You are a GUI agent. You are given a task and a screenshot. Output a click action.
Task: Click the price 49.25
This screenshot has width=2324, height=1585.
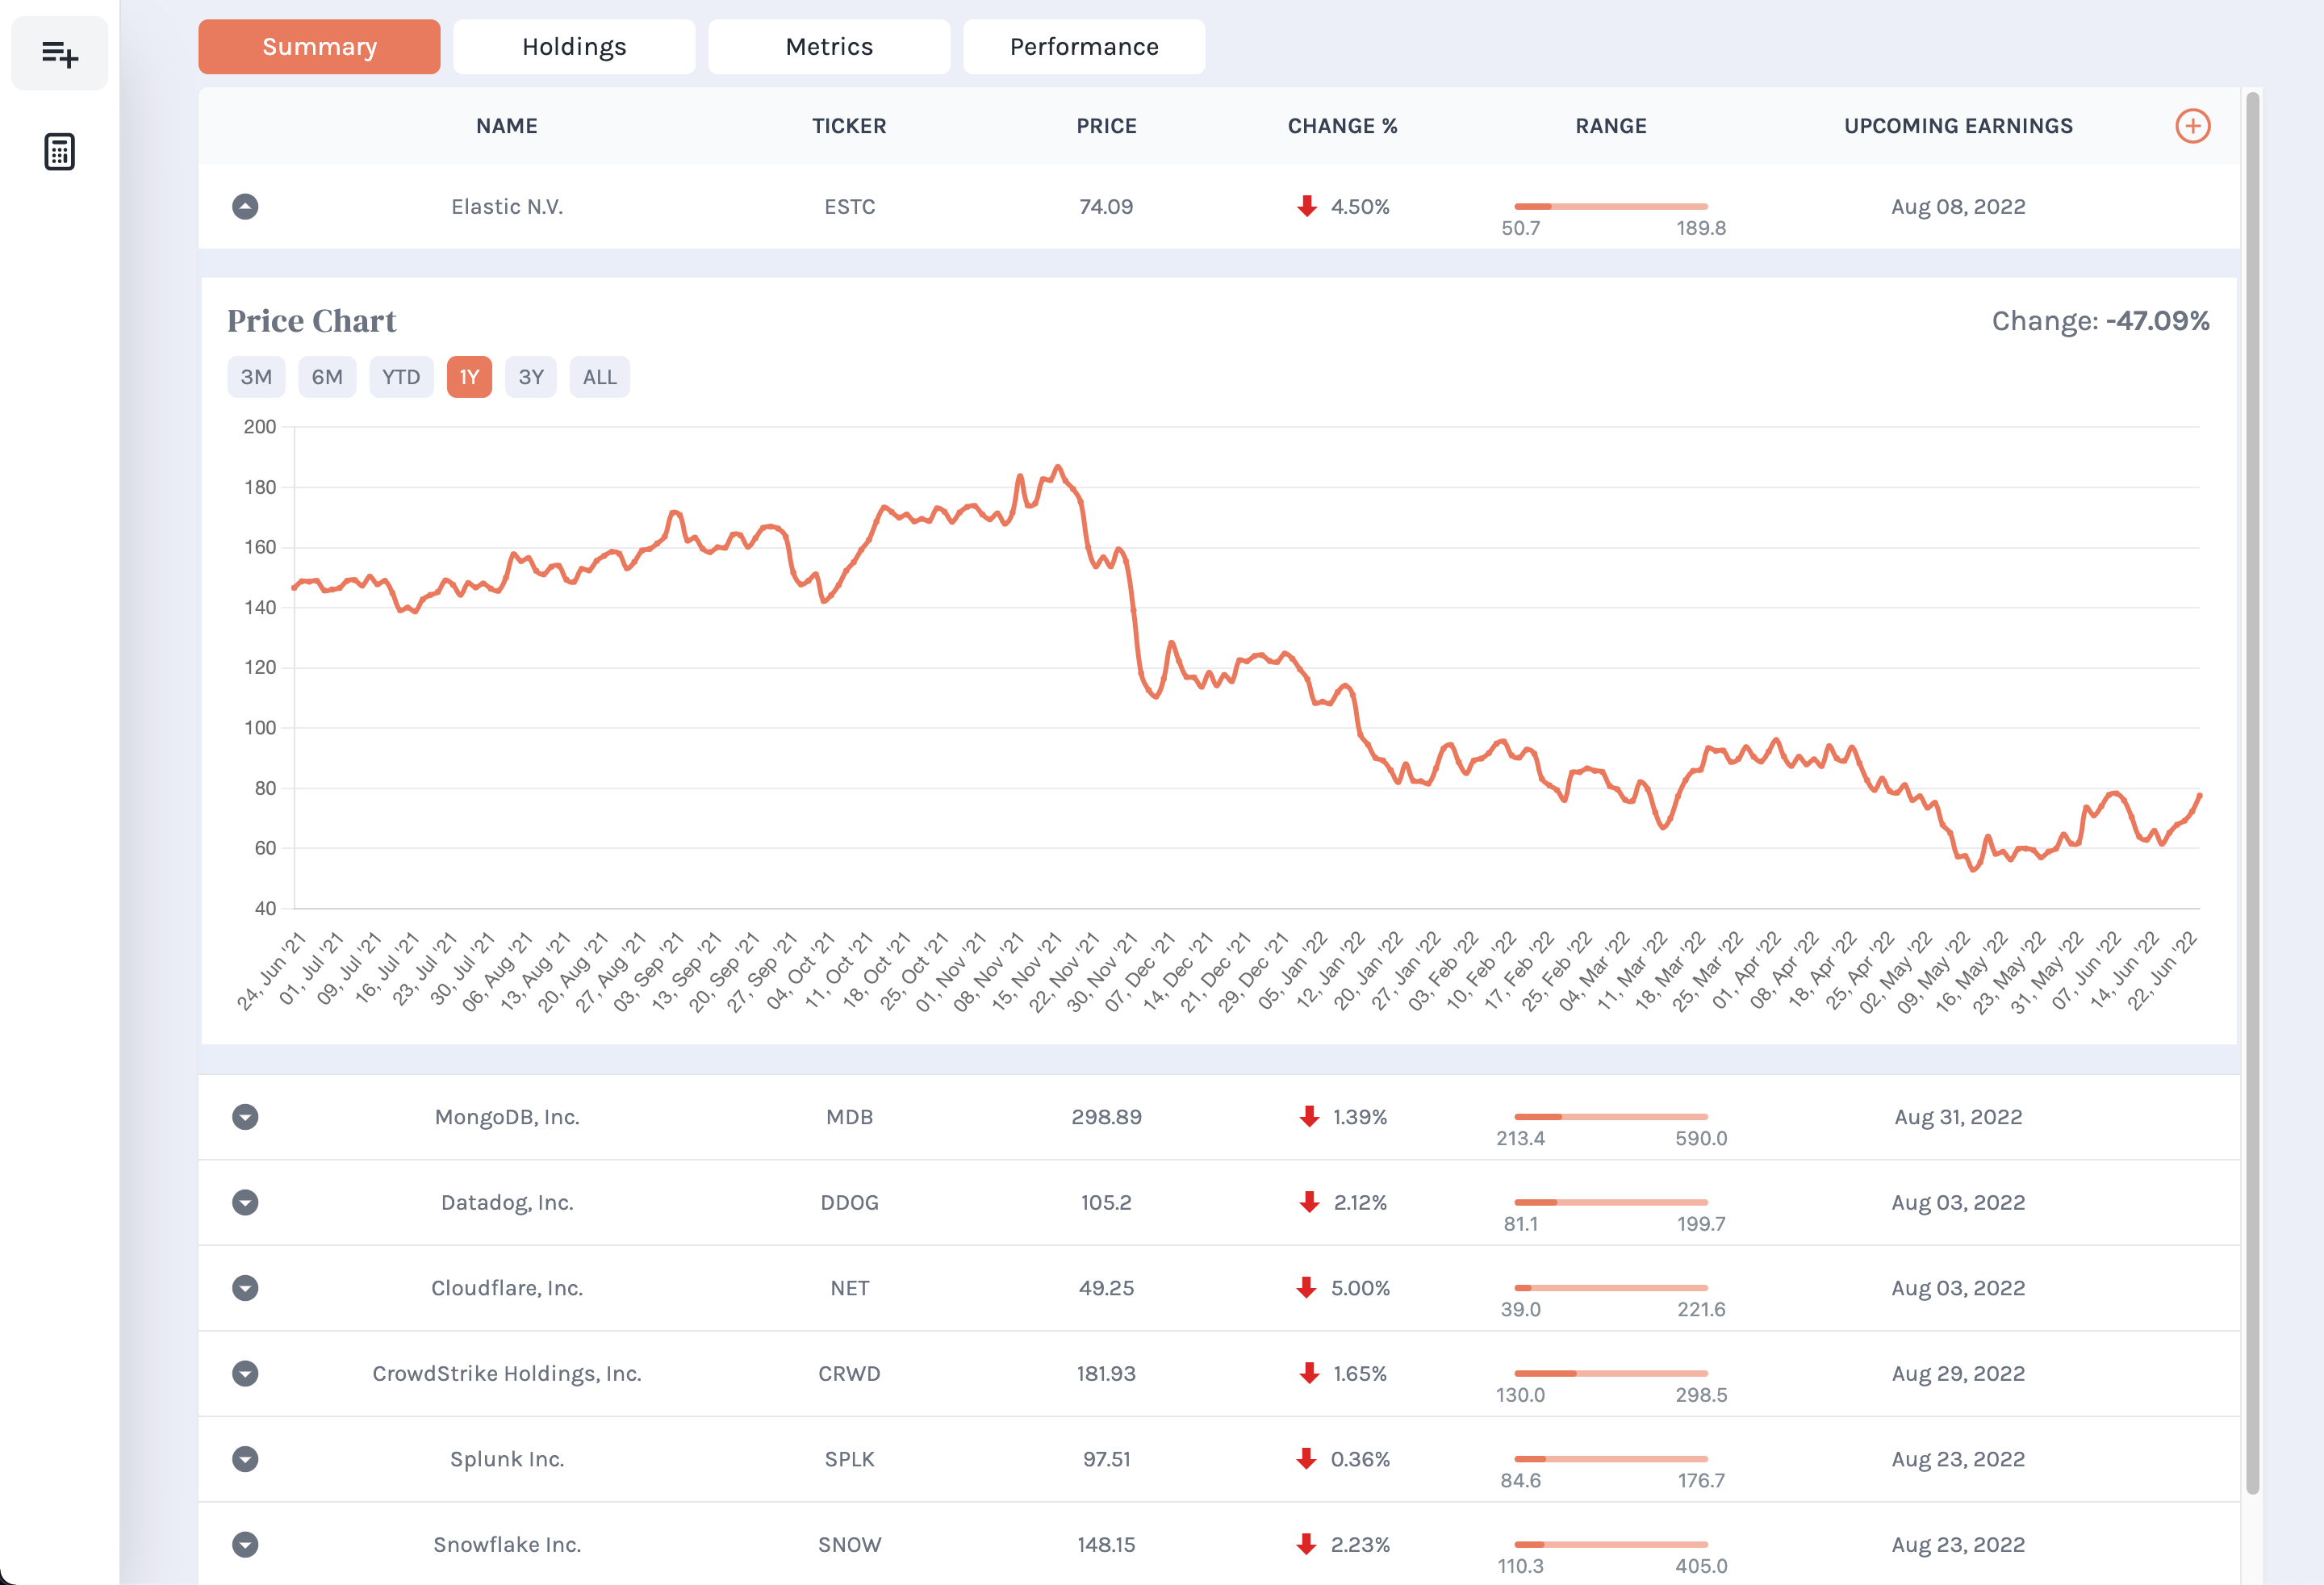click(1106, 1288)
